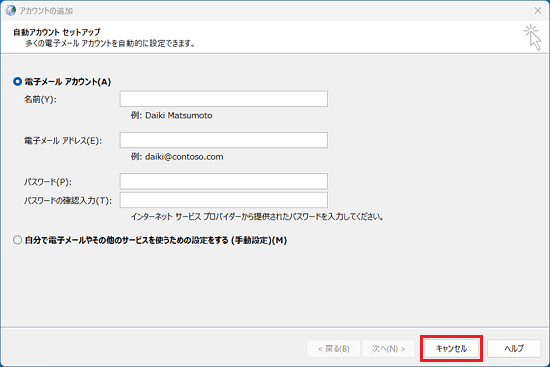Click the example text 'Daiki Matsumoto'

click(x=179, y=115)
